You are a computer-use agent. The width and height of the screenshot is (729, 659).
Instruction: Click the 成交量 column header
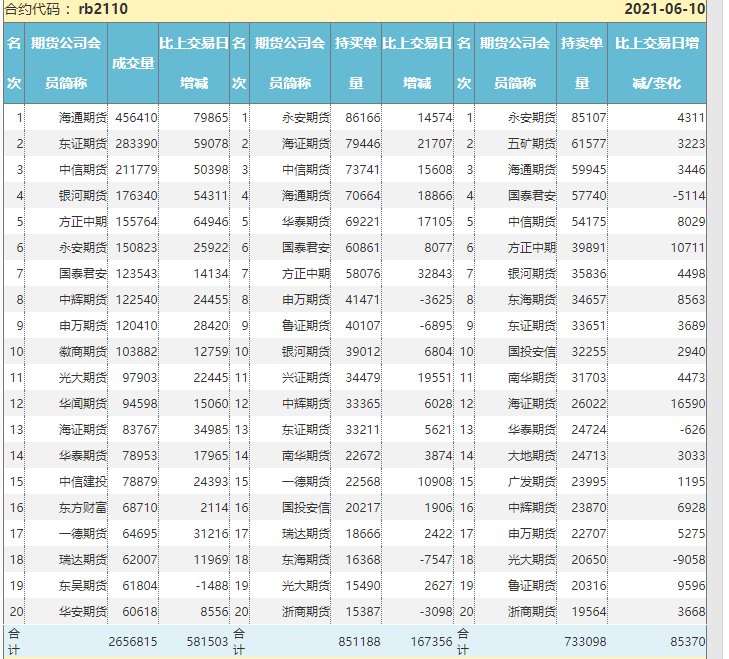(x=132, y=63)
